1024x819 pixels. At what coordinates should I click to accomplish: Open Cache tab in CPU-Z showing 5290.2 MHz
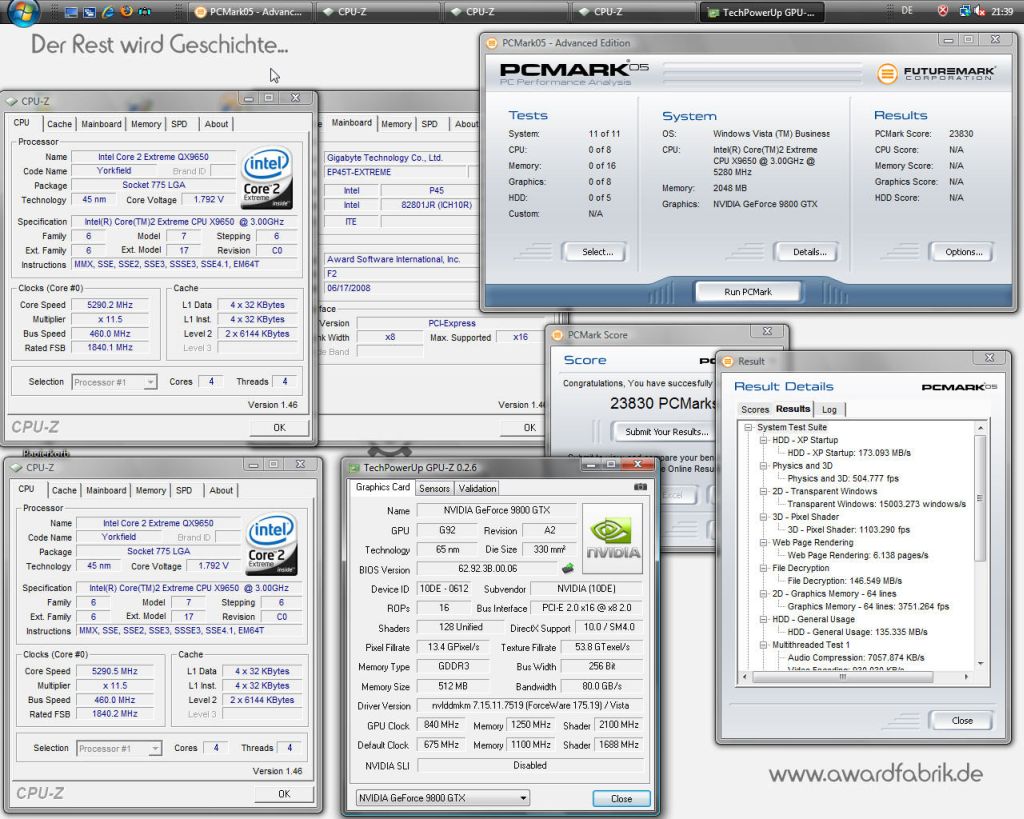pyautogui.click(x=59, y=123)
